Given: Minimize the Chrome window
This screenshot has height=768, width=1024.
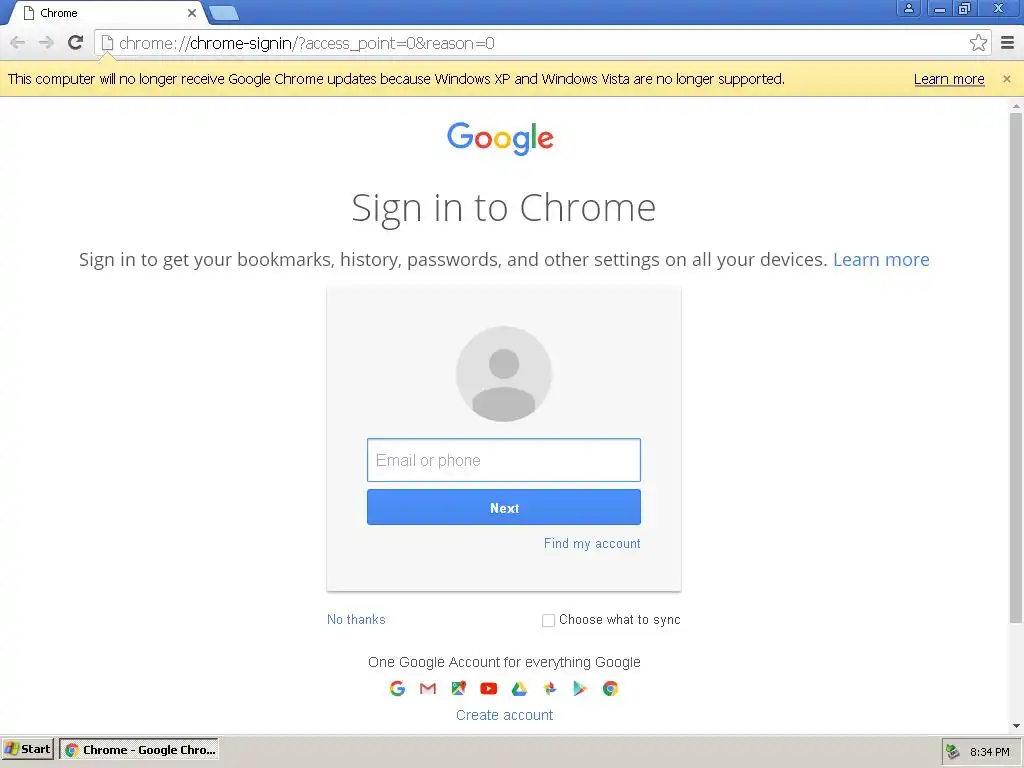Looking at the screenshot, I should pyautogui.click(x=939, y=8).
